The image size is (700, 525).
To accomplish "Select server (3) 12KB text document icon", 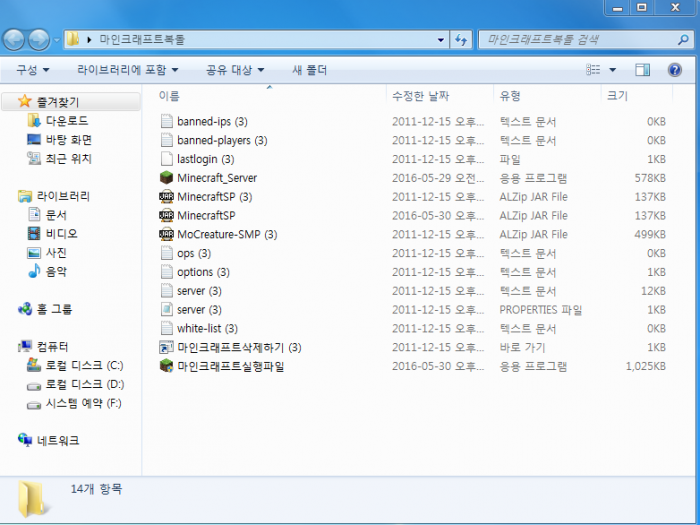I will click(167, 291).
